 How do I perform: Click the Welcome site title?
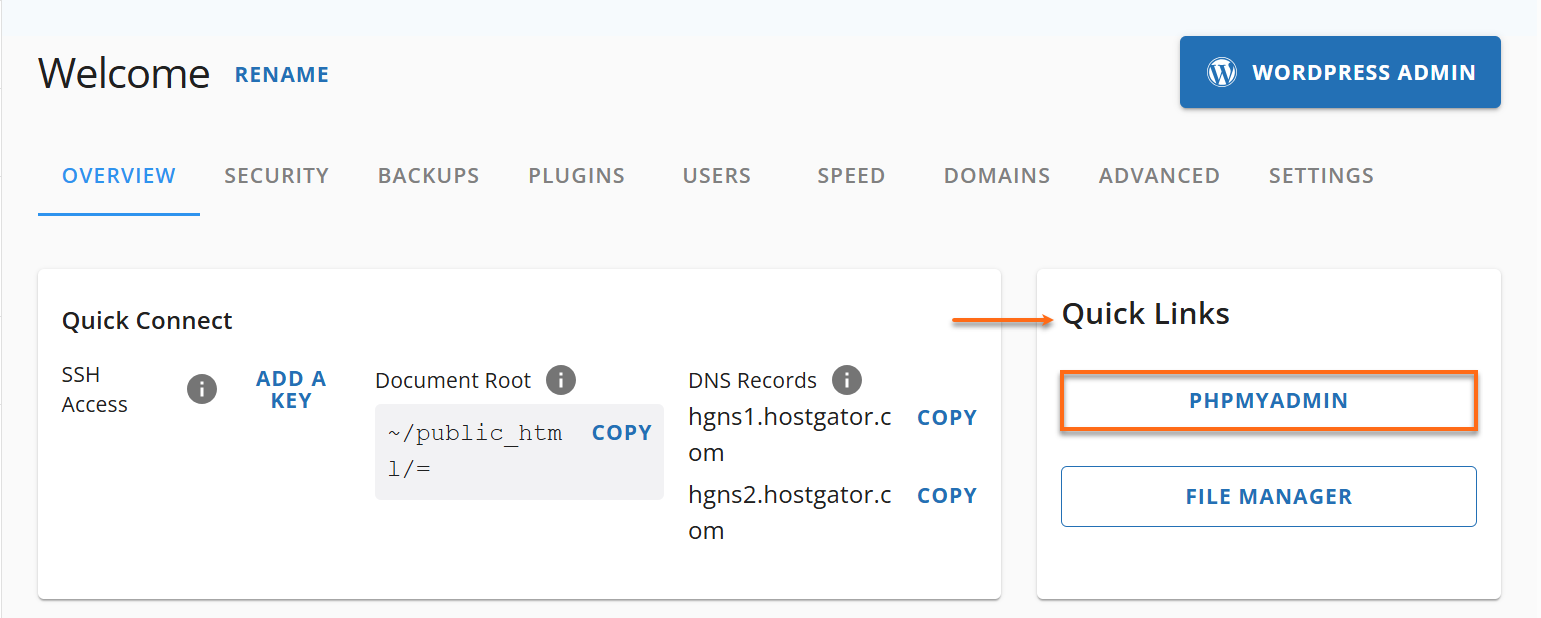tap(124, 74)
